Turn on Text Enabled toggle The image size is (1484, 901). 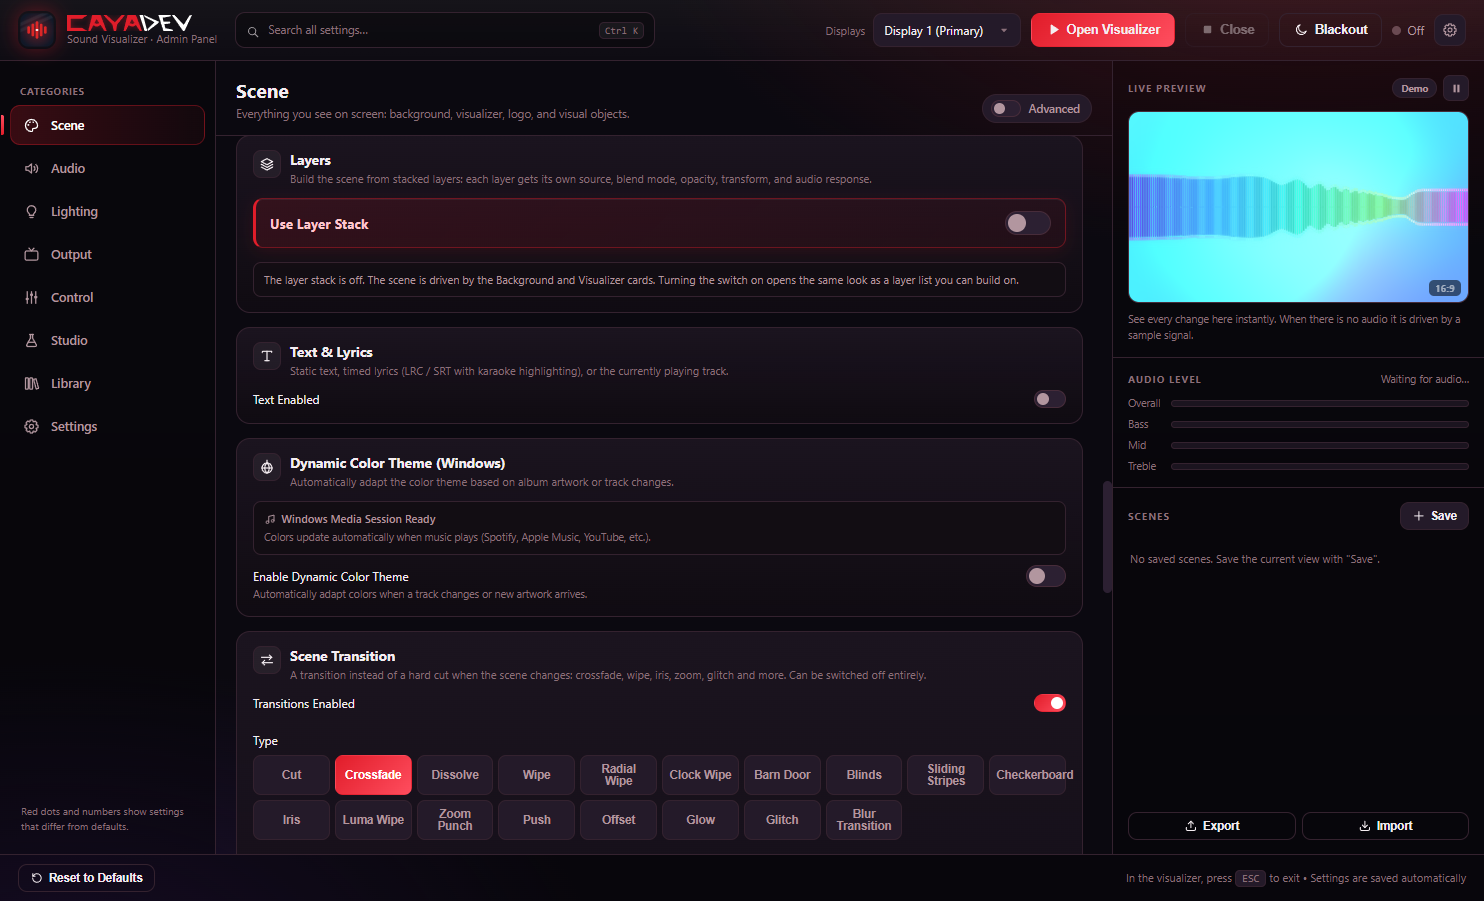pyautogui.click(x=1050, y=399)
